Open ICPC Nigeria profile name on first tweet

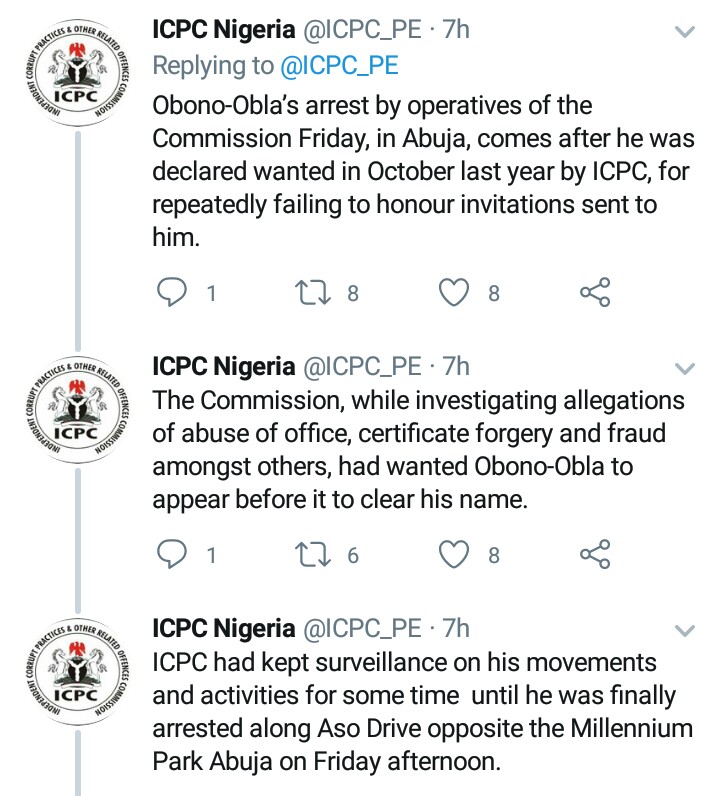click(223, 30)
